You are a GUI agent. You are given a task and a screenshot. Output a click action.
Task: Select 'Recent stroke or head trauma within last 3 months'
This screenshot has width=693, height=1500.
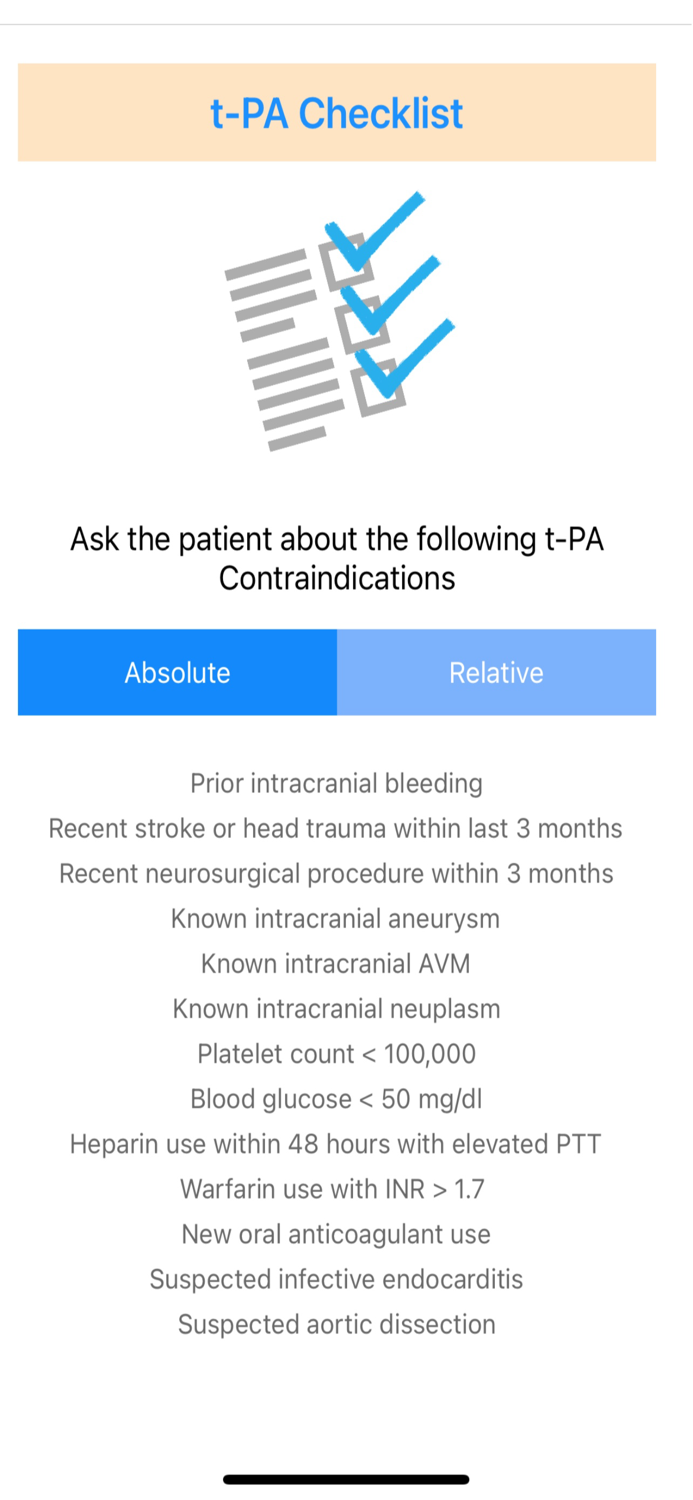pyautogui.click(x=336, y=829)
